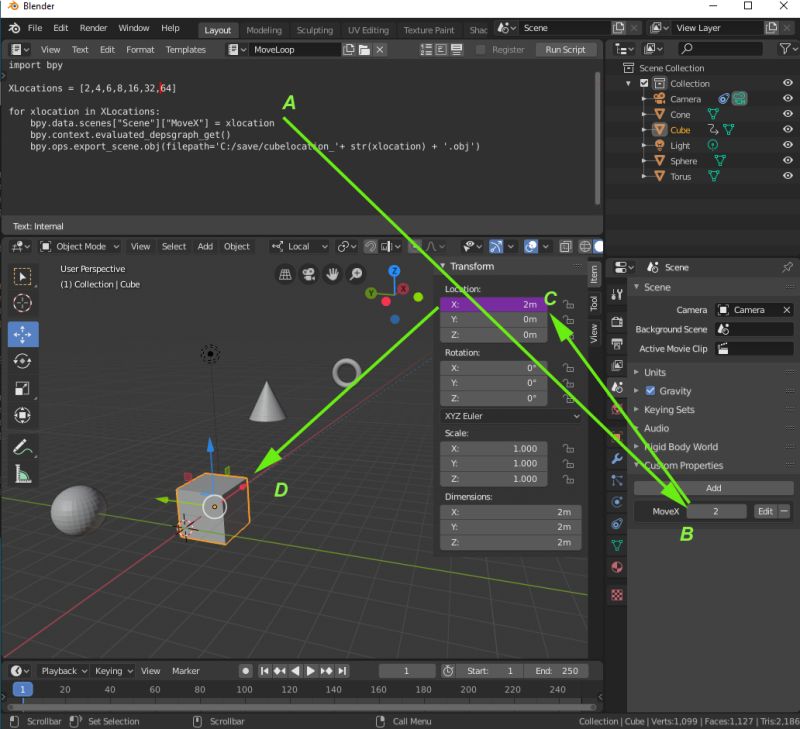Open the Keying dropdown in timeline

coord(113,671)
